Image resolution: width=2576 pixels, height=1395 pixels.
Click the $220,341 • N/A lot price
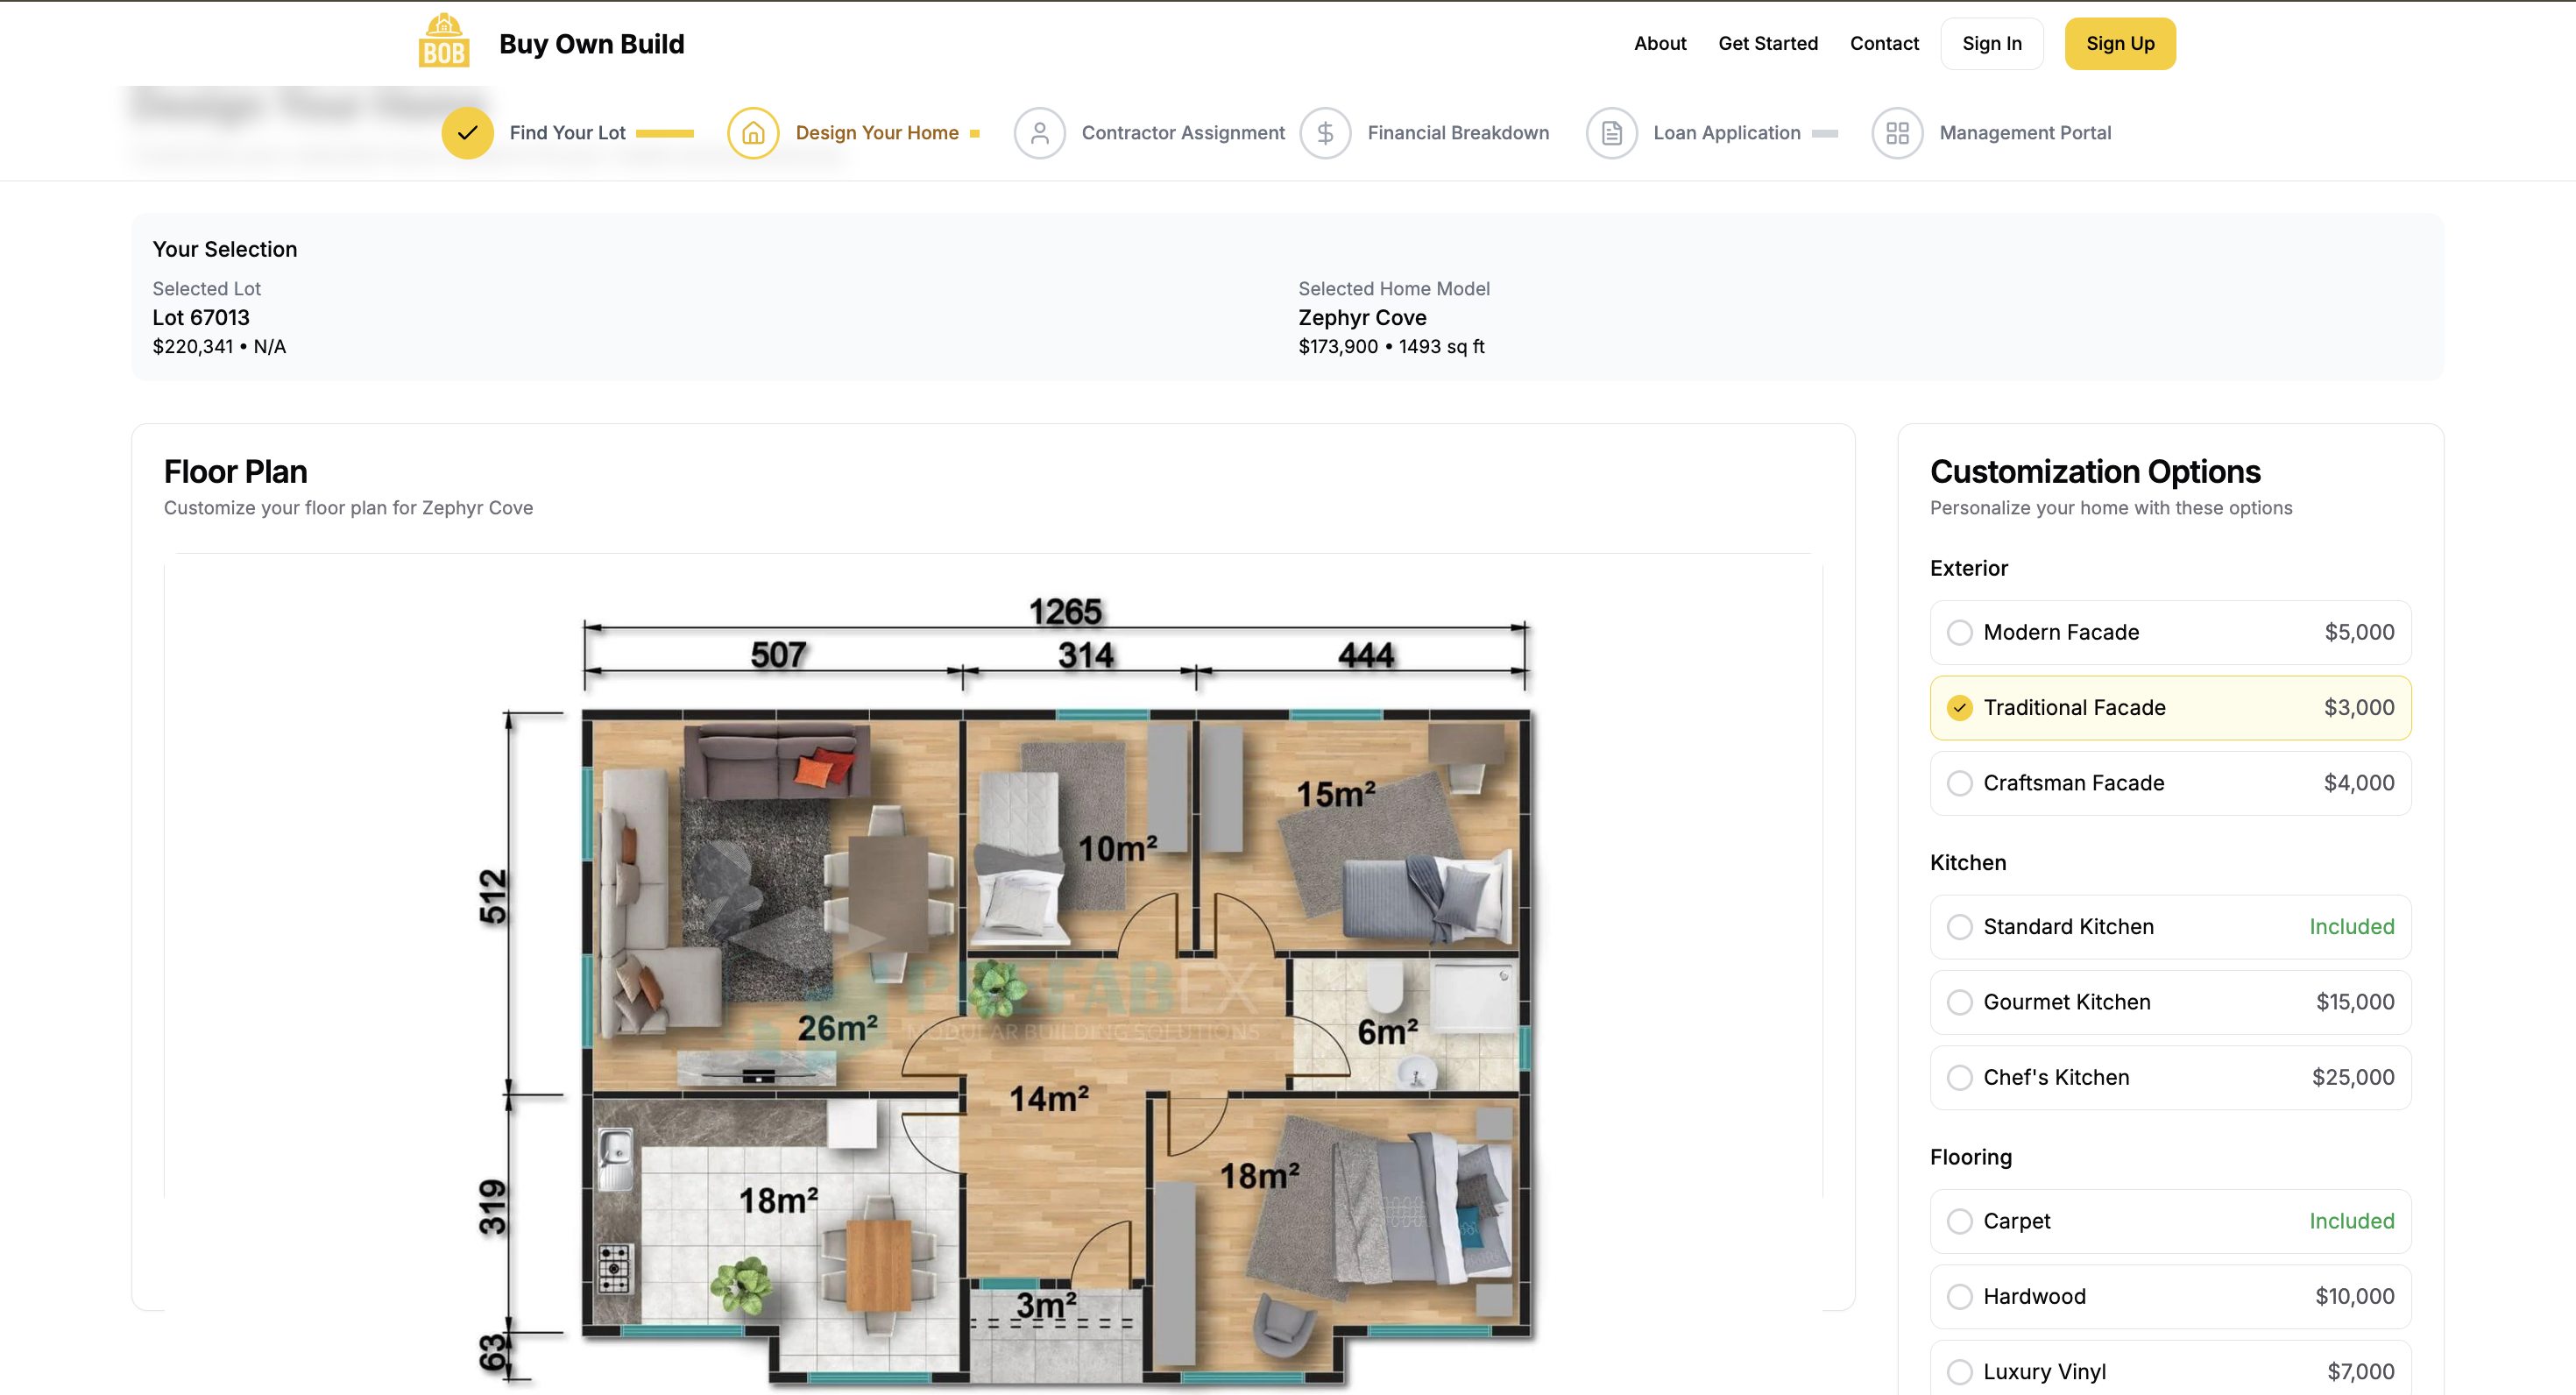(219, 346)
